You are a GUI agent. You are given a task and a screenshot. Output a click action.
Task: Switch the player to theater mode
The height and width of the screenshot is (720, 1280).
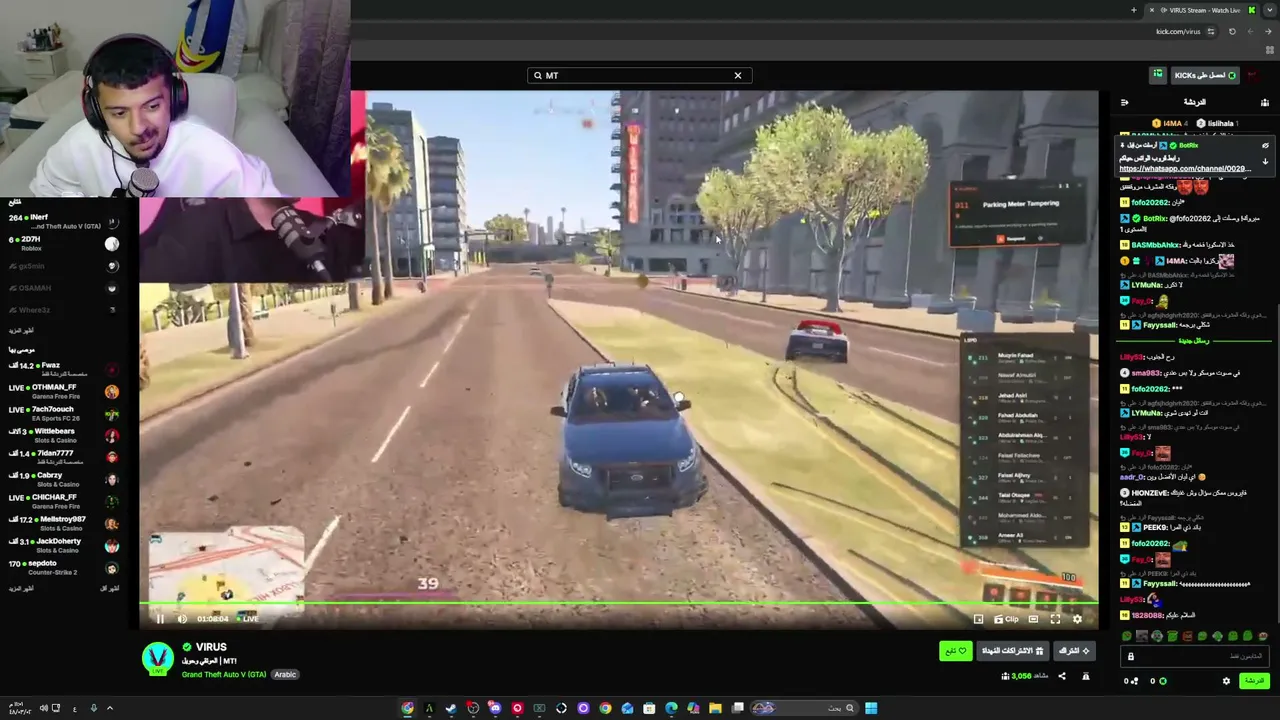point(1033,619)
